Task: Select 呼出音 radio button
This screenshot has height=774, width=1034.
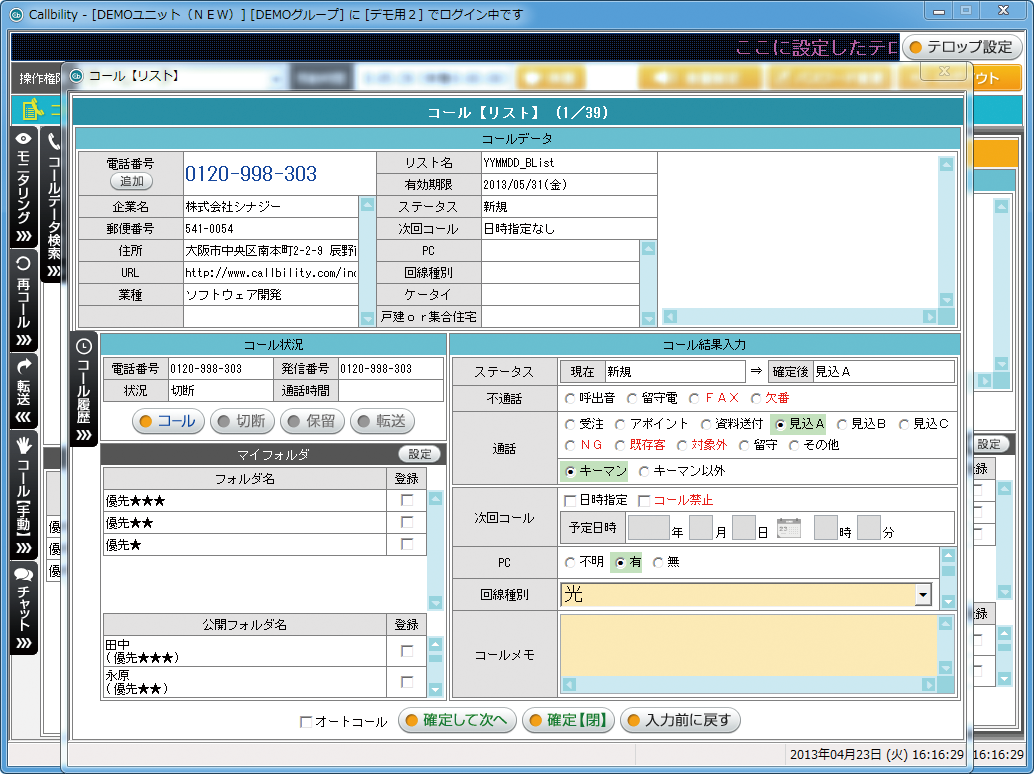Action: click(570, 399)
